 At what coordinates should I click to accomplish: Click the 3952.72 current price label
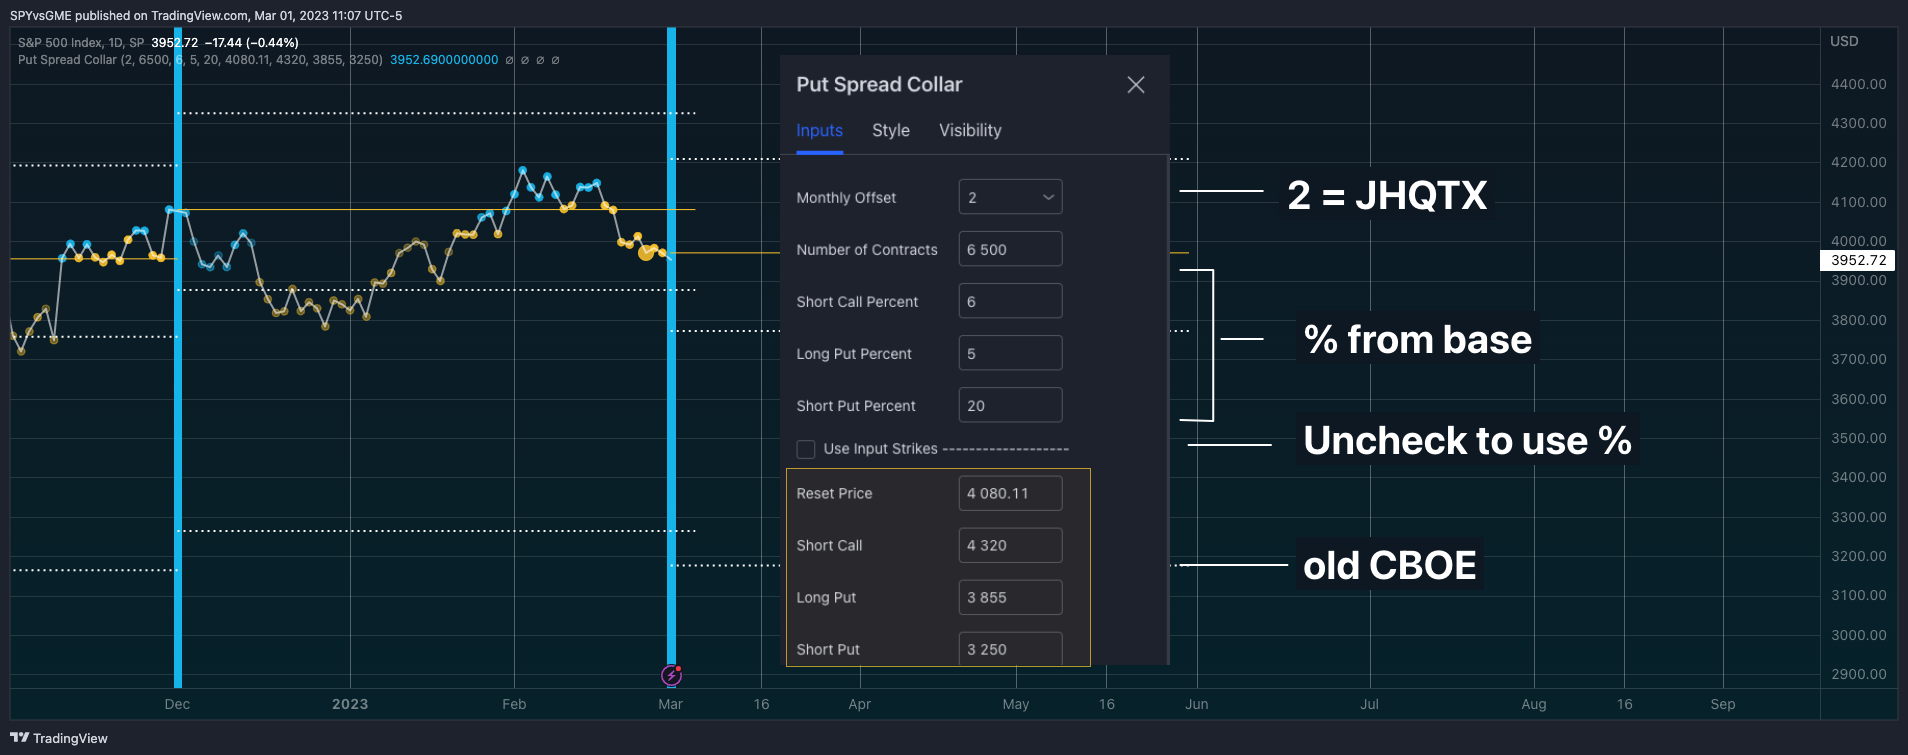1858,260
